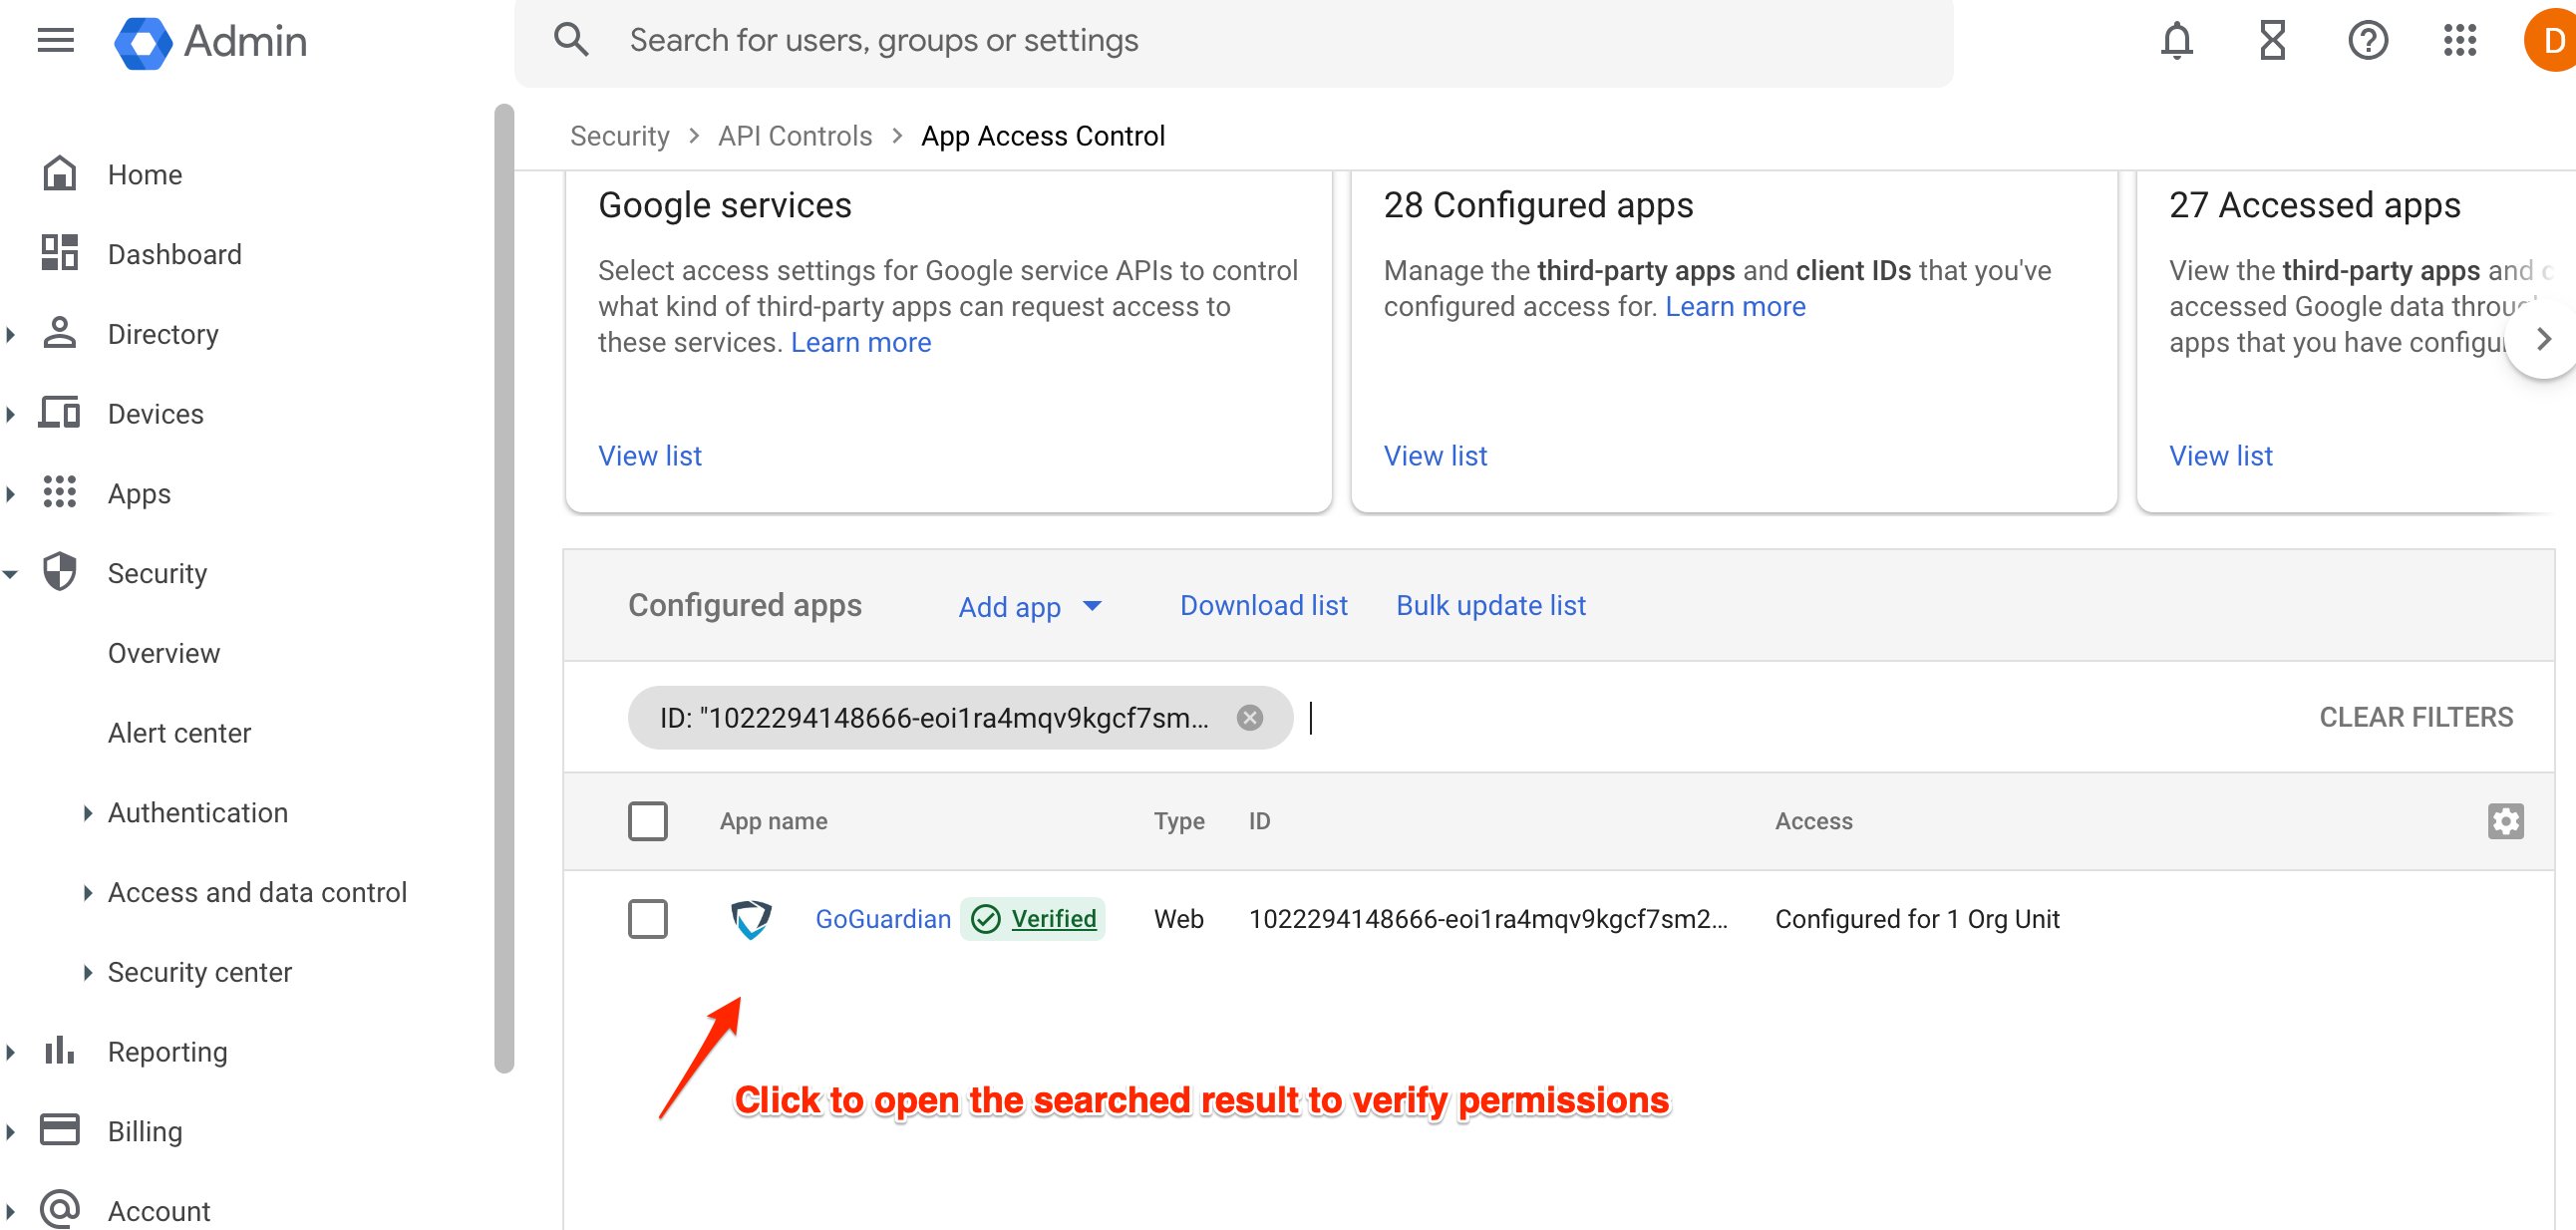Click the filter input beside the chip
The width and height of the screenshot is (2576, 1230).
coord(1800,718)
